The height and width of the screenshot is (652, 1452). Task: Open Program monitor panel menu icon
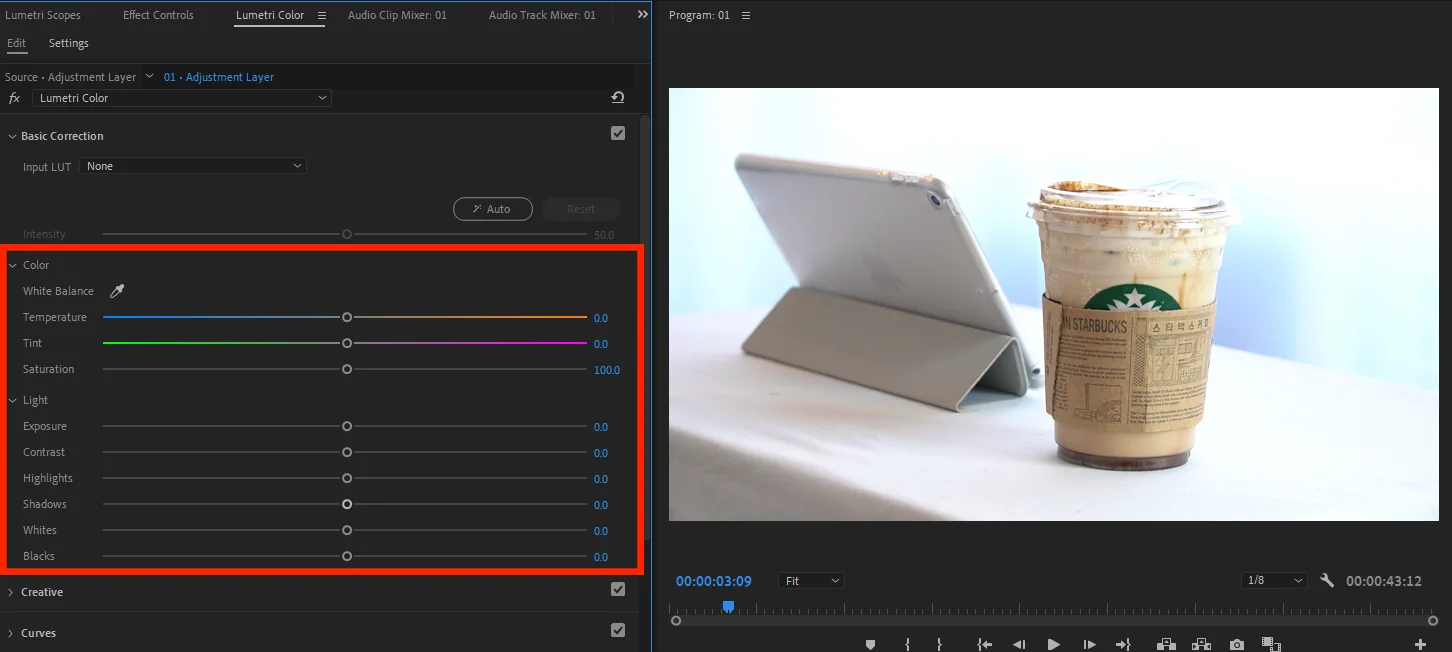[x=746, y=15]
